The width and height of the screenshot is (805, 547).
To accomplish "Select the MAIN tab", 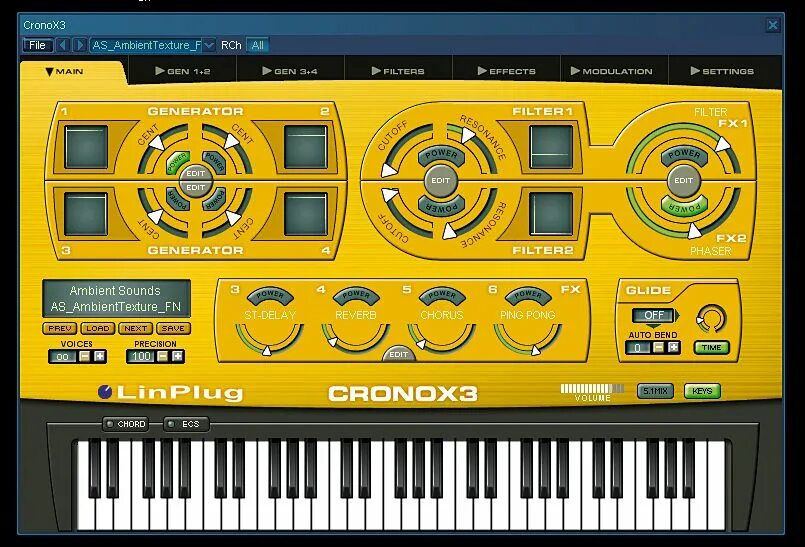I will [65, 71].
